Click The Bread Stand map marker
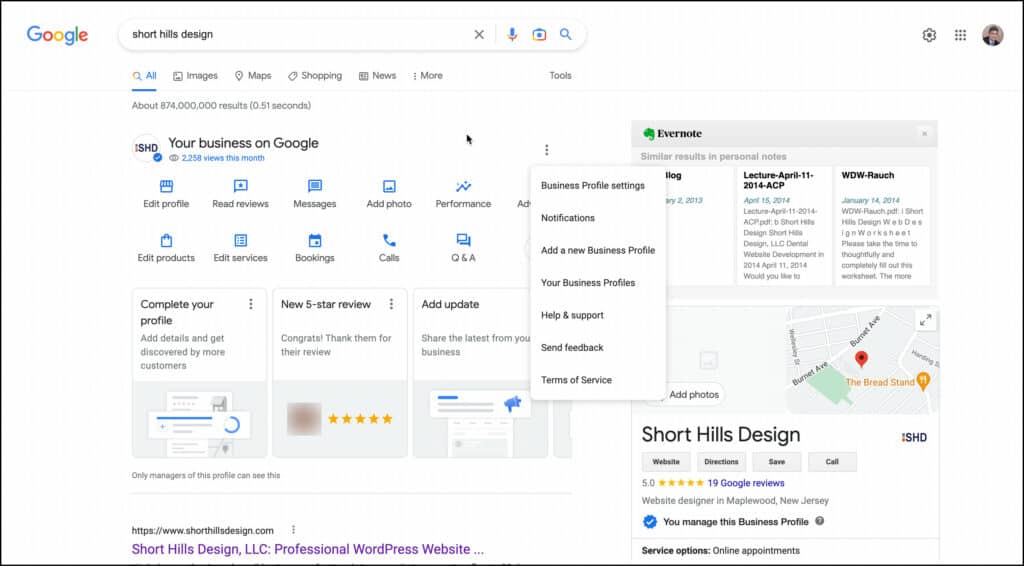 (x=923, y=381)
